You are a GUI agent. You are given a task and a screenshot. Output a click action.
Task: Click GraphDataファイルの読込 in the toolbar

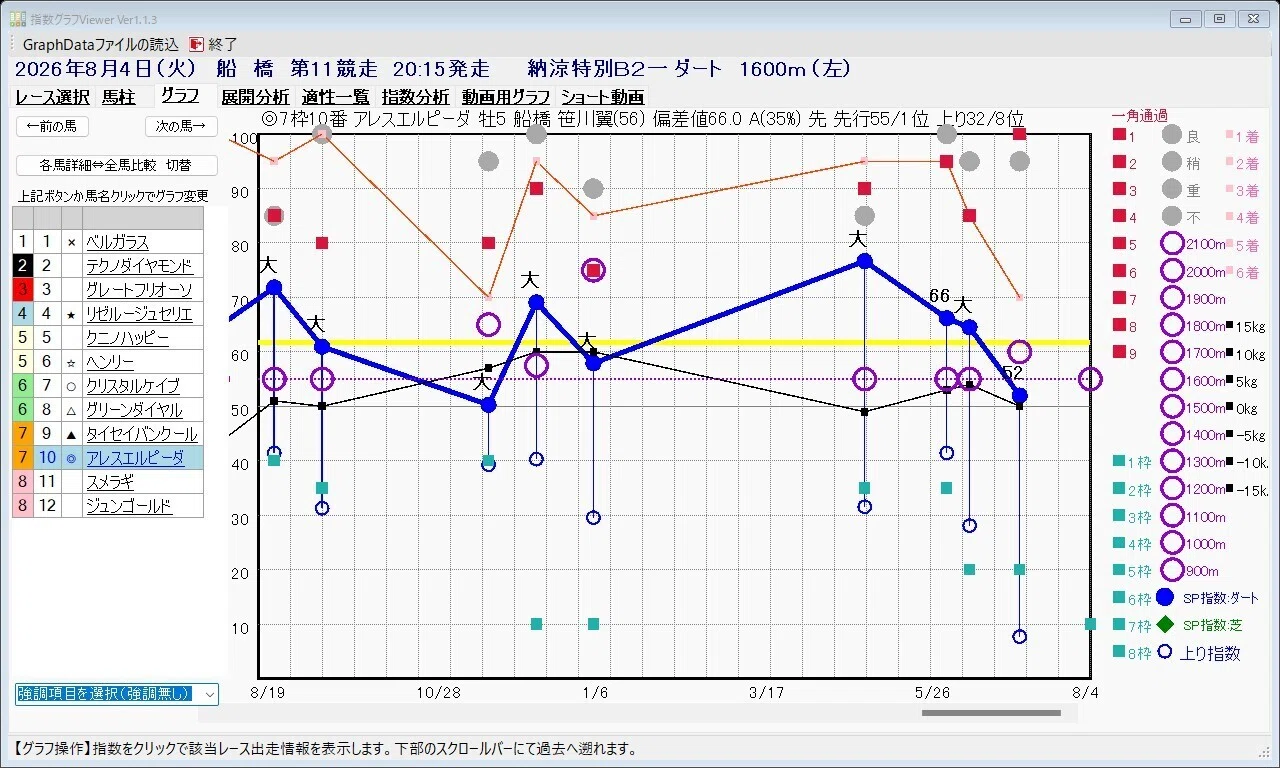point(100,44)
